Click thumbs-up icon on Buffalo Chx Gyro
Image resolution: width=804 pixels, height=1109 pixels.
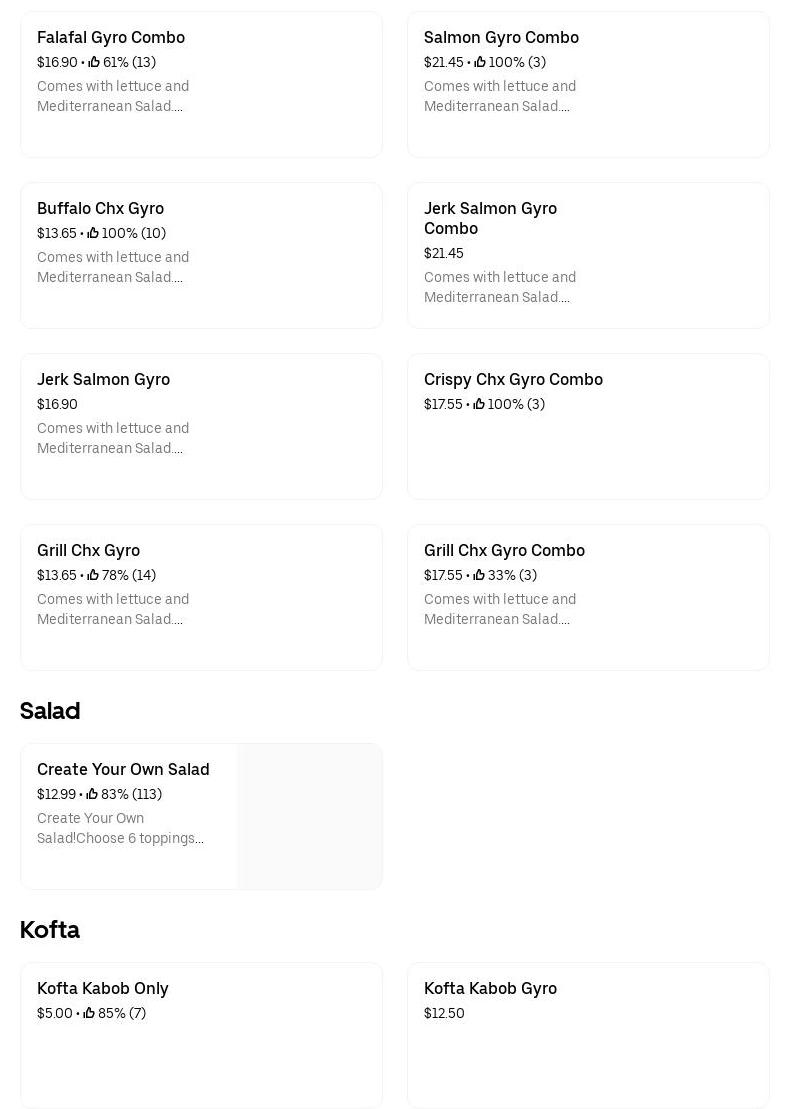tap(93, 233)
